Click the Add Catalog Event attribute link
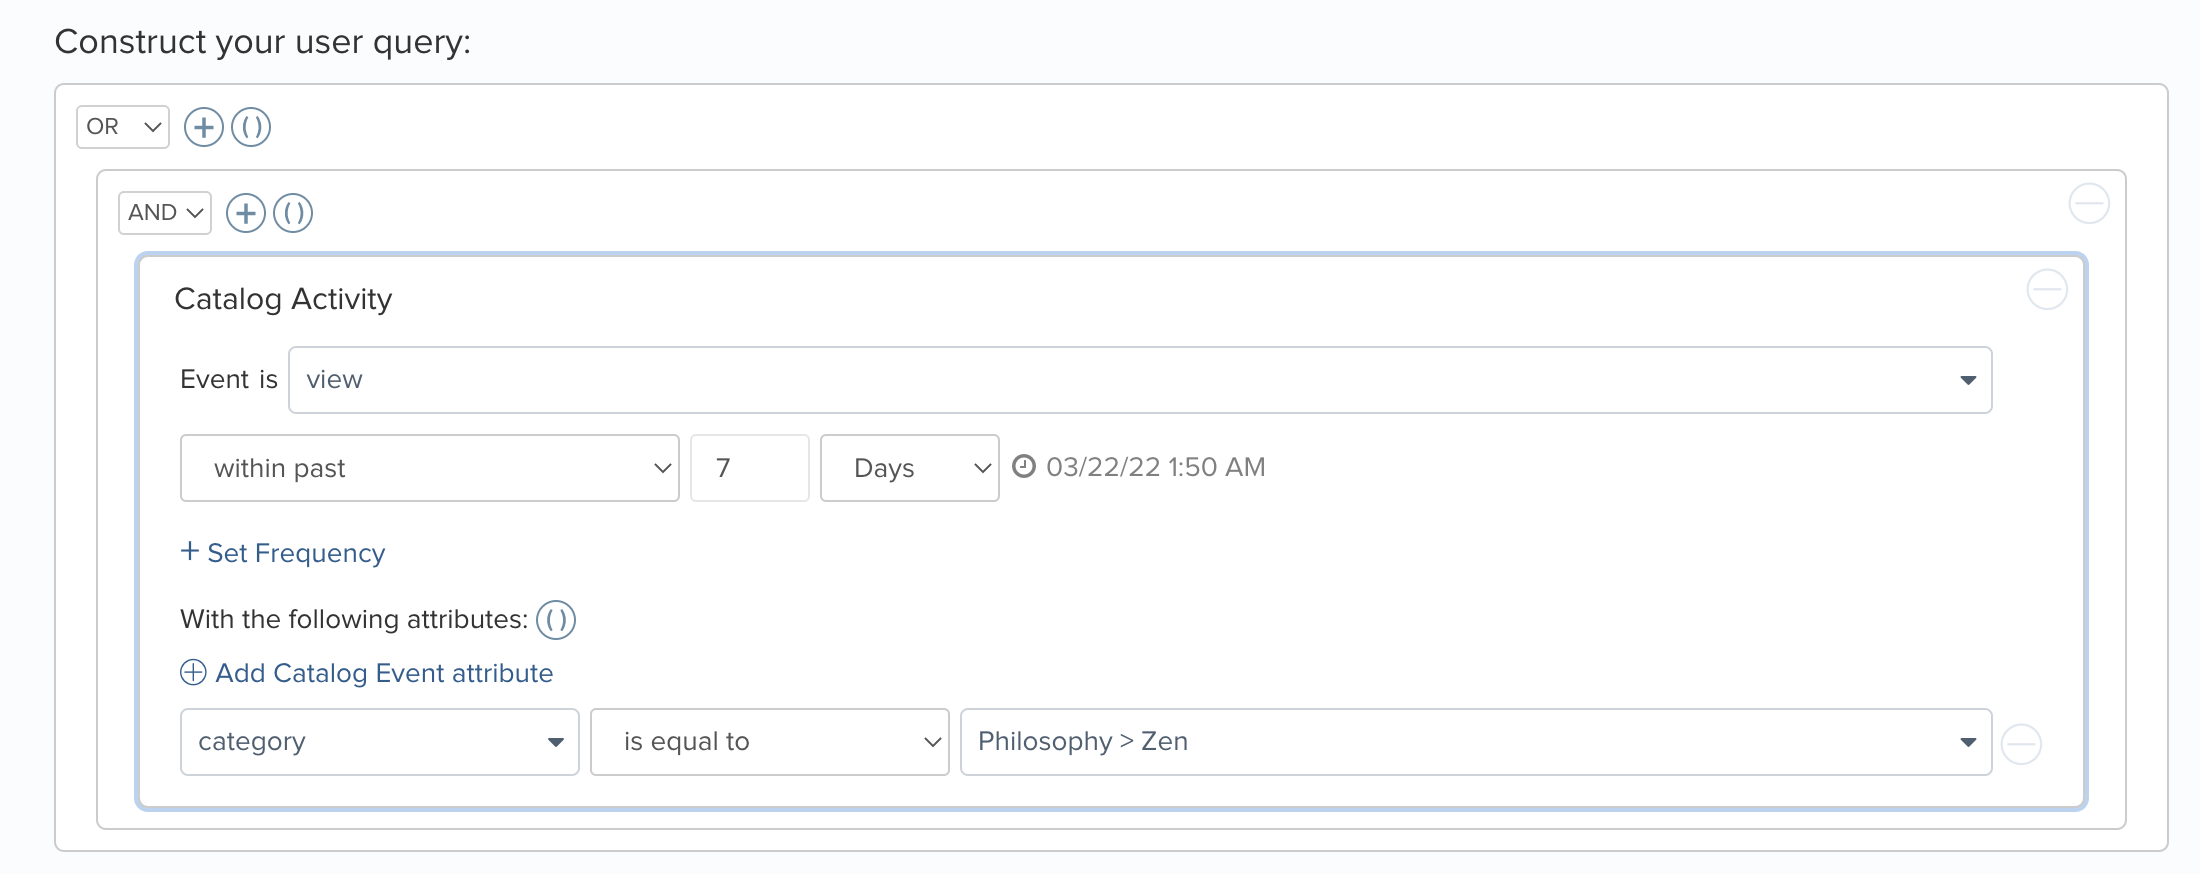 [366, 673]
